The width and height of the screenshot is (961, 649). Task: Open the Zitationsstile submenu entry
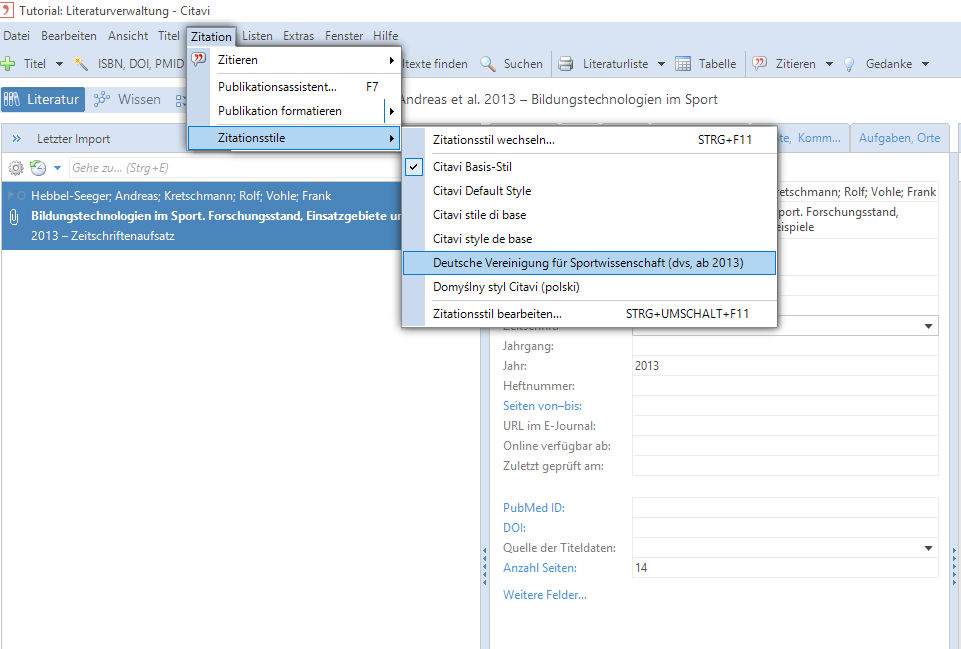click(294, 138)
